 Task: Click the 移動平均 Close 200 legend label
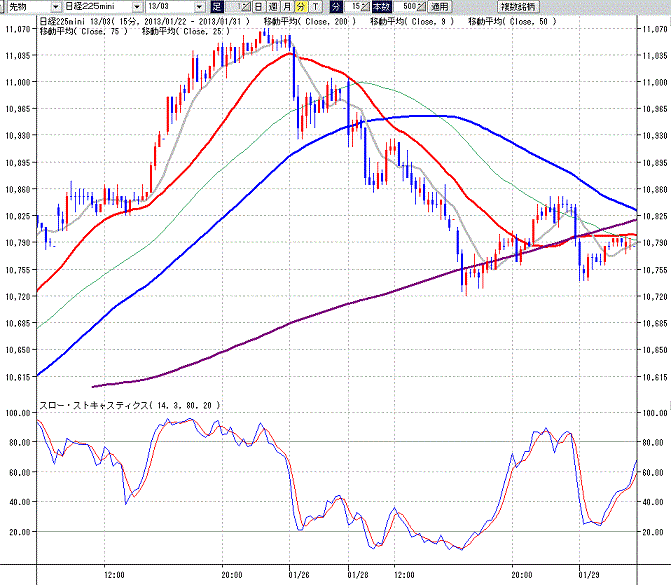pos(309,21)
